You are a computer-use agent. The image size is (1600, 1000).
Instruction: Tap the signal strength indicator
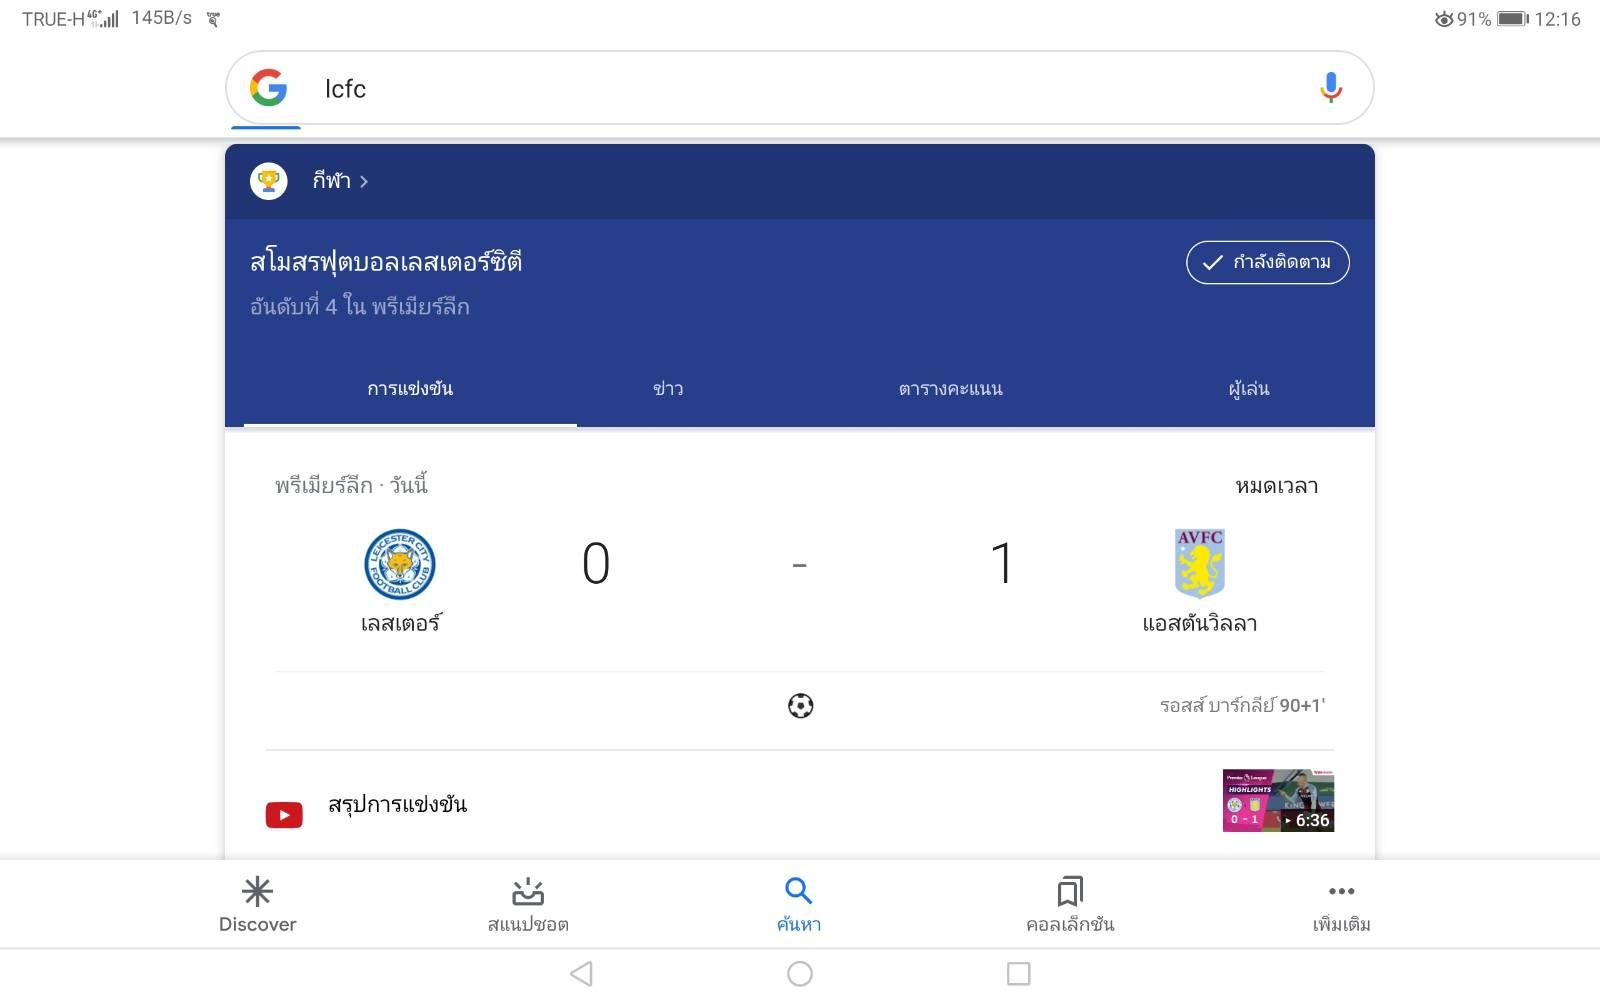(109, 19)
